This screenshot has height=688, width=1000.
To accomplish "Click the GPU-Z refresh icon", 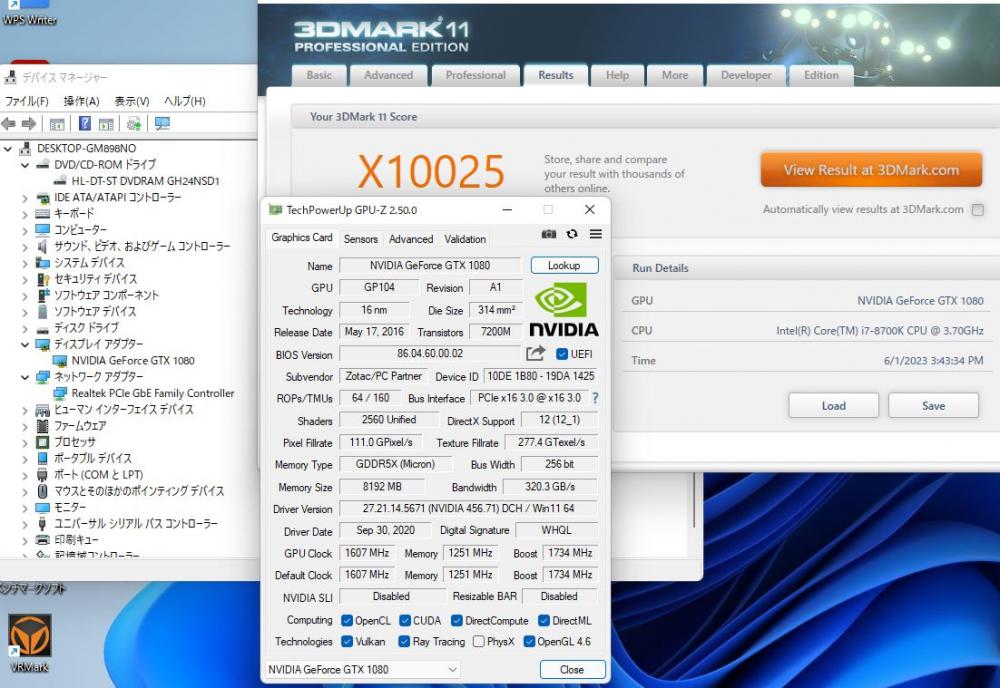I will click(572, 234).
